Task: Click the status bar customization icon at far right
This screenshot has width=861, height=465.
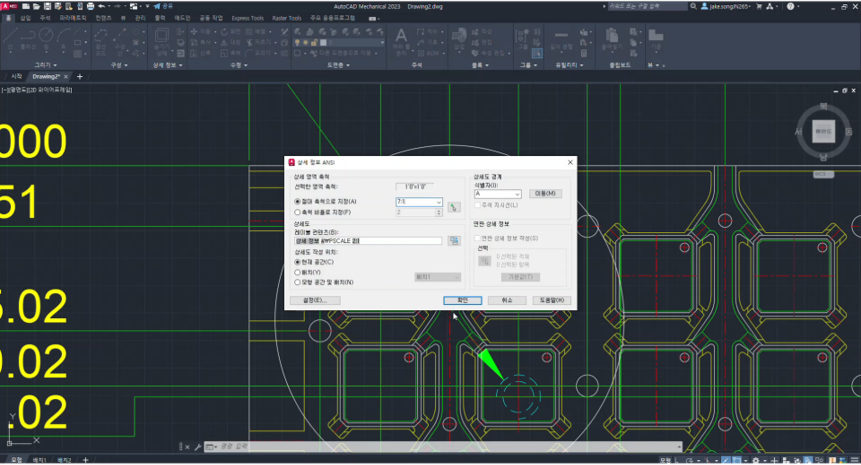Action: [x=855, y=460]
